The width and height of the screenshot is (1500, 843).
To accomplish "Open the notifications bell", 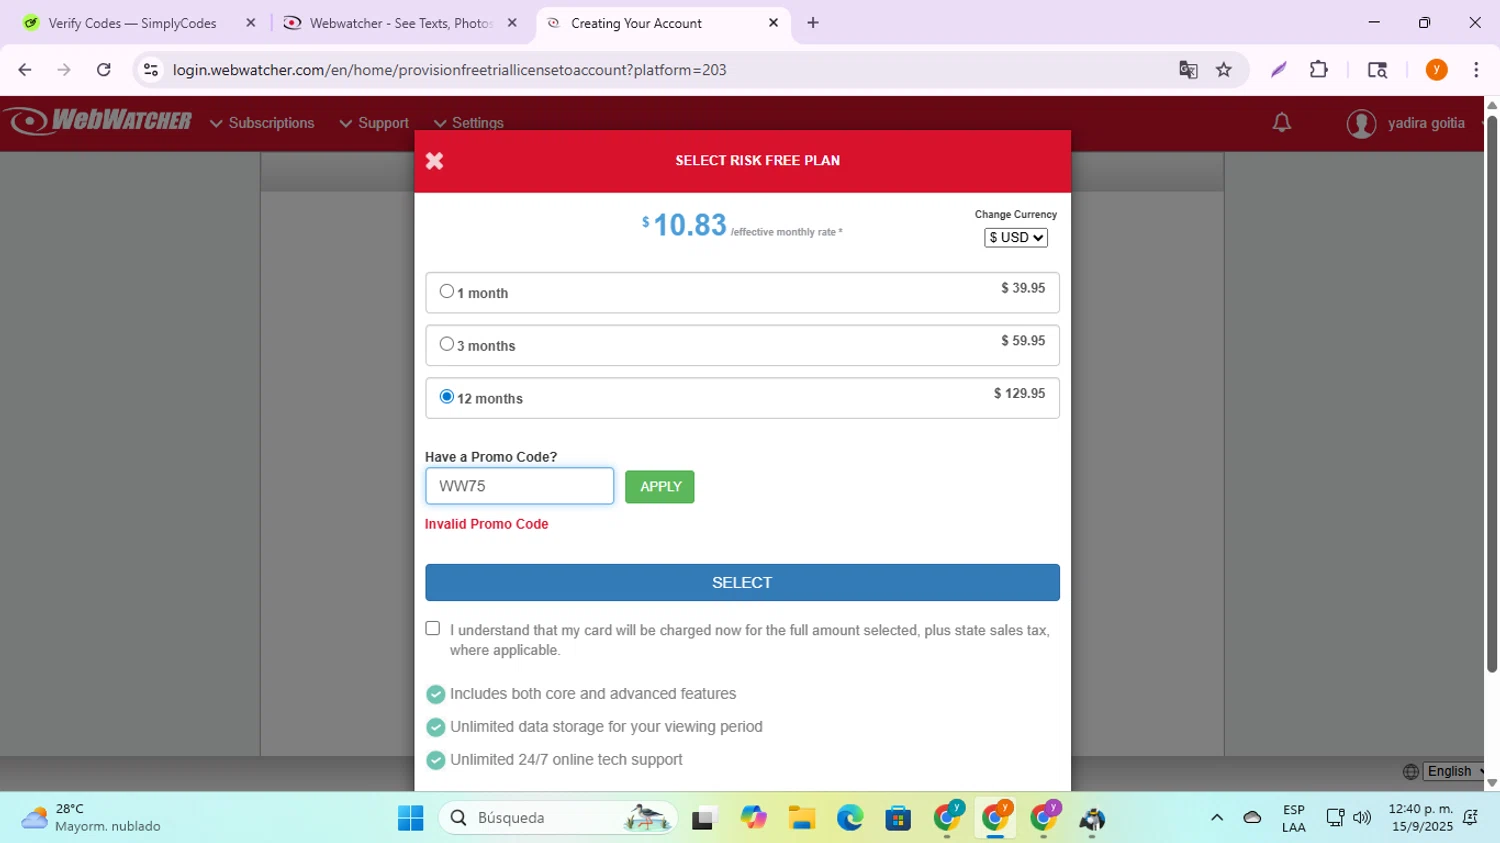I will (1282, 123).
